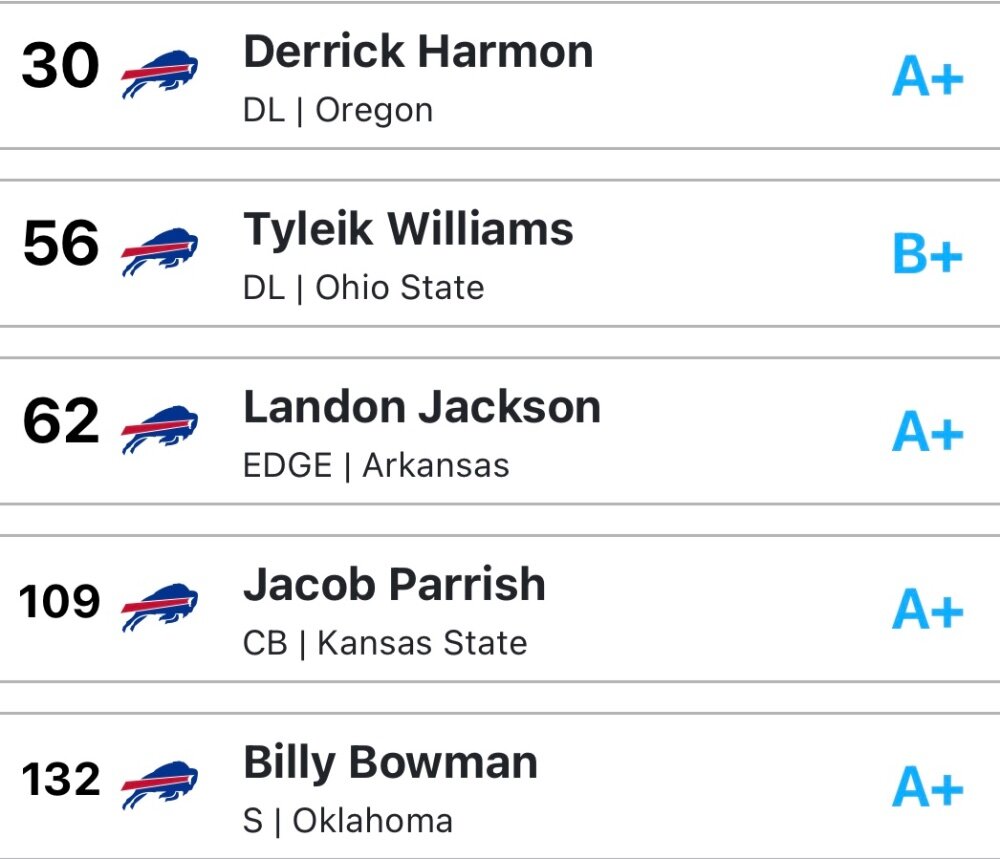Image resolution: width=1000 pixels, height=859 pixels.
Task: Select the CB | Kansas State subtitle
Action: (x=385, y=643)
